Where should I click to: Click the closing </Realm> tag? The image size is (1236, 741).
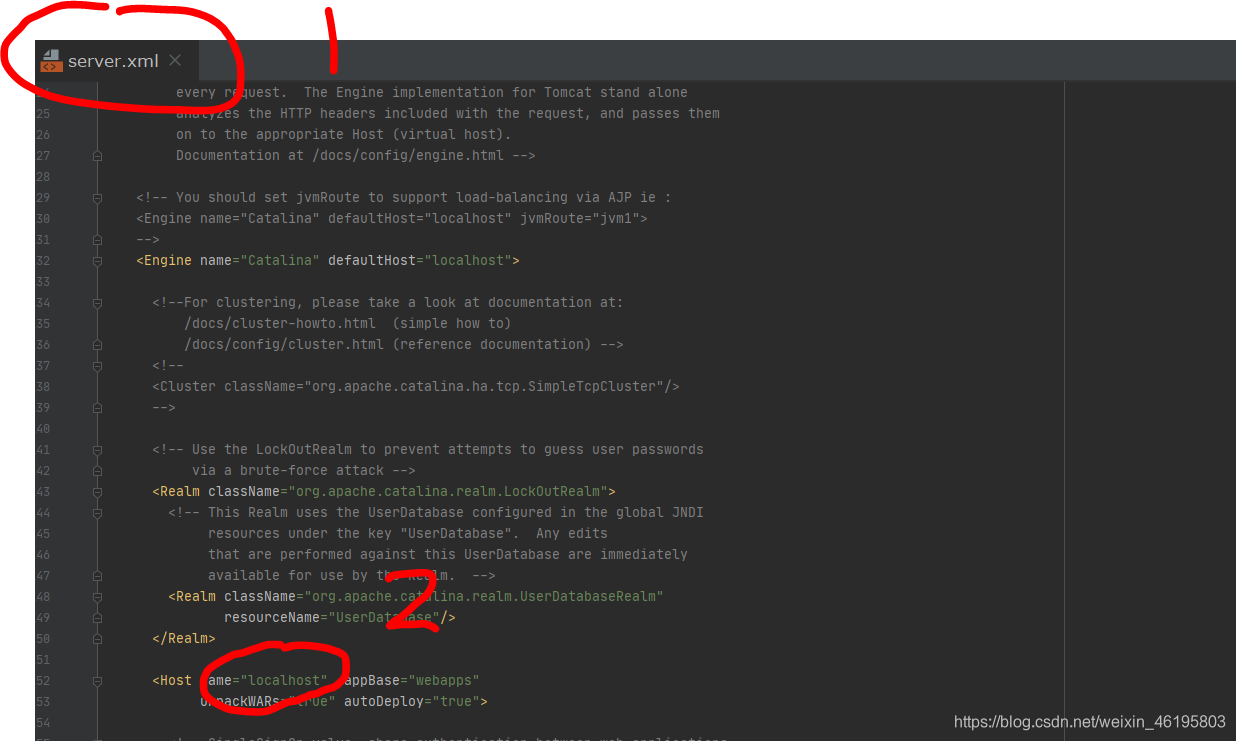(184, 638)
